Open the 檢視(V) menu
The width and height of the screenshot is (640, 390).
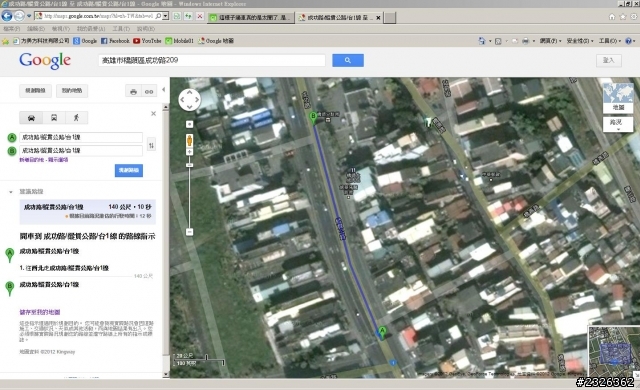61,29
